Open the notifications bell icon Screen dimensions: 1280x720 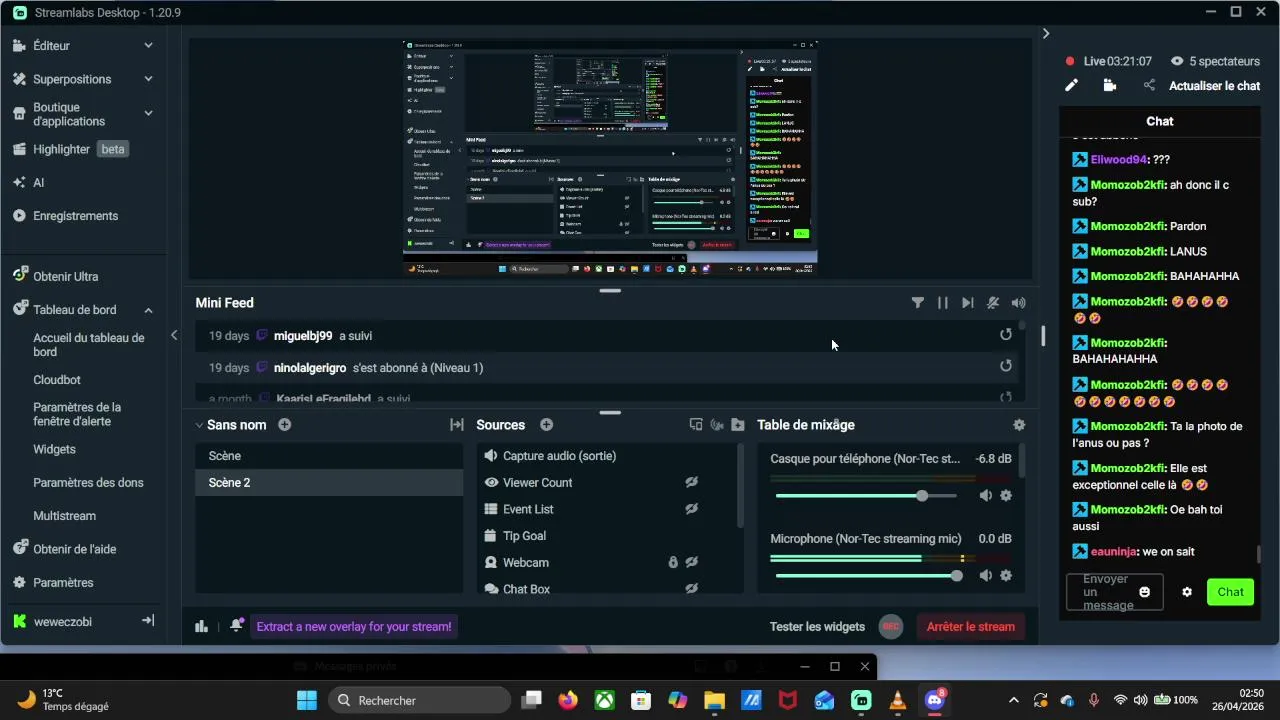pyautogui.click(x=236, y=626)
